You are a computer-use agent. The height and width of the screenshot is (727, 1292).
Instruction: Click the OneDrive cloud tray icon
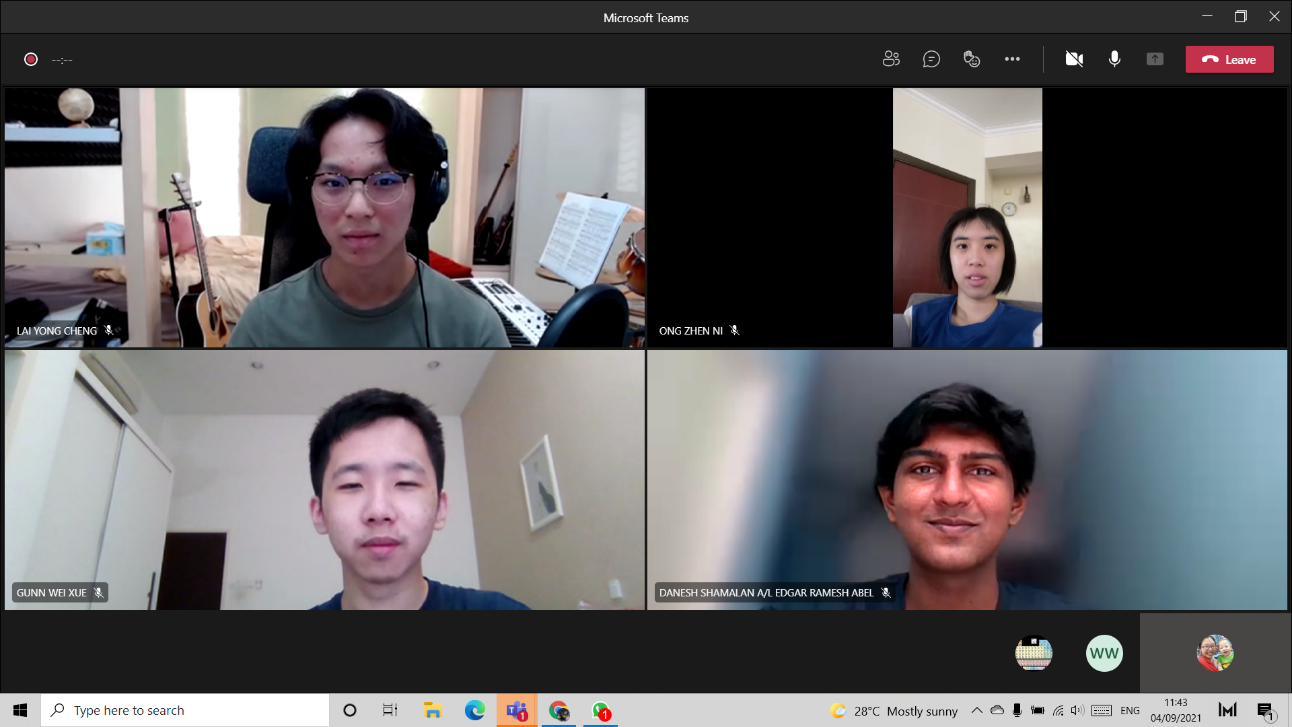pyautogui.click(x=997, y=711)
